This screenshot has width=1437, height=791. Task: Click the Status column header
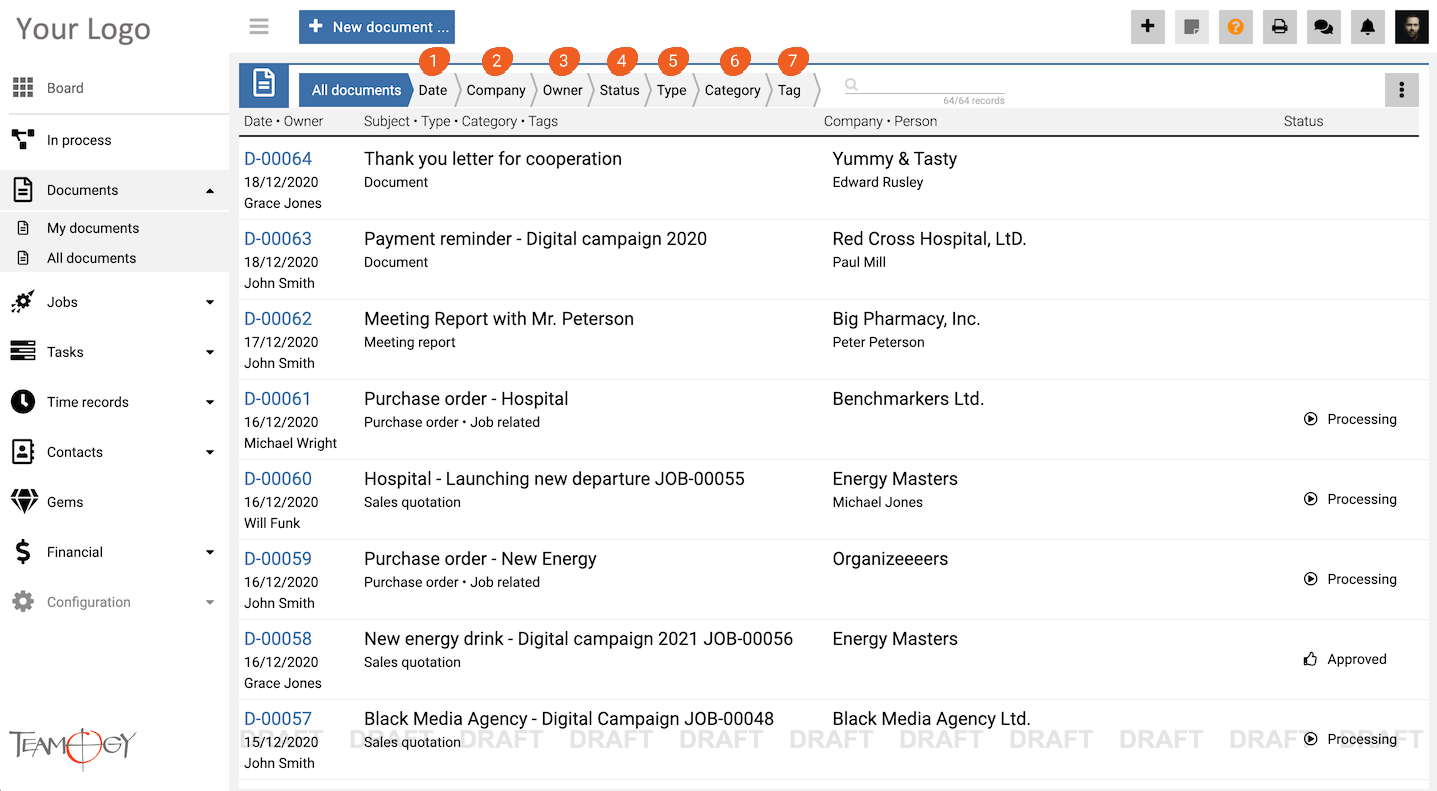pyautogui.click(x=1303, y=121)
